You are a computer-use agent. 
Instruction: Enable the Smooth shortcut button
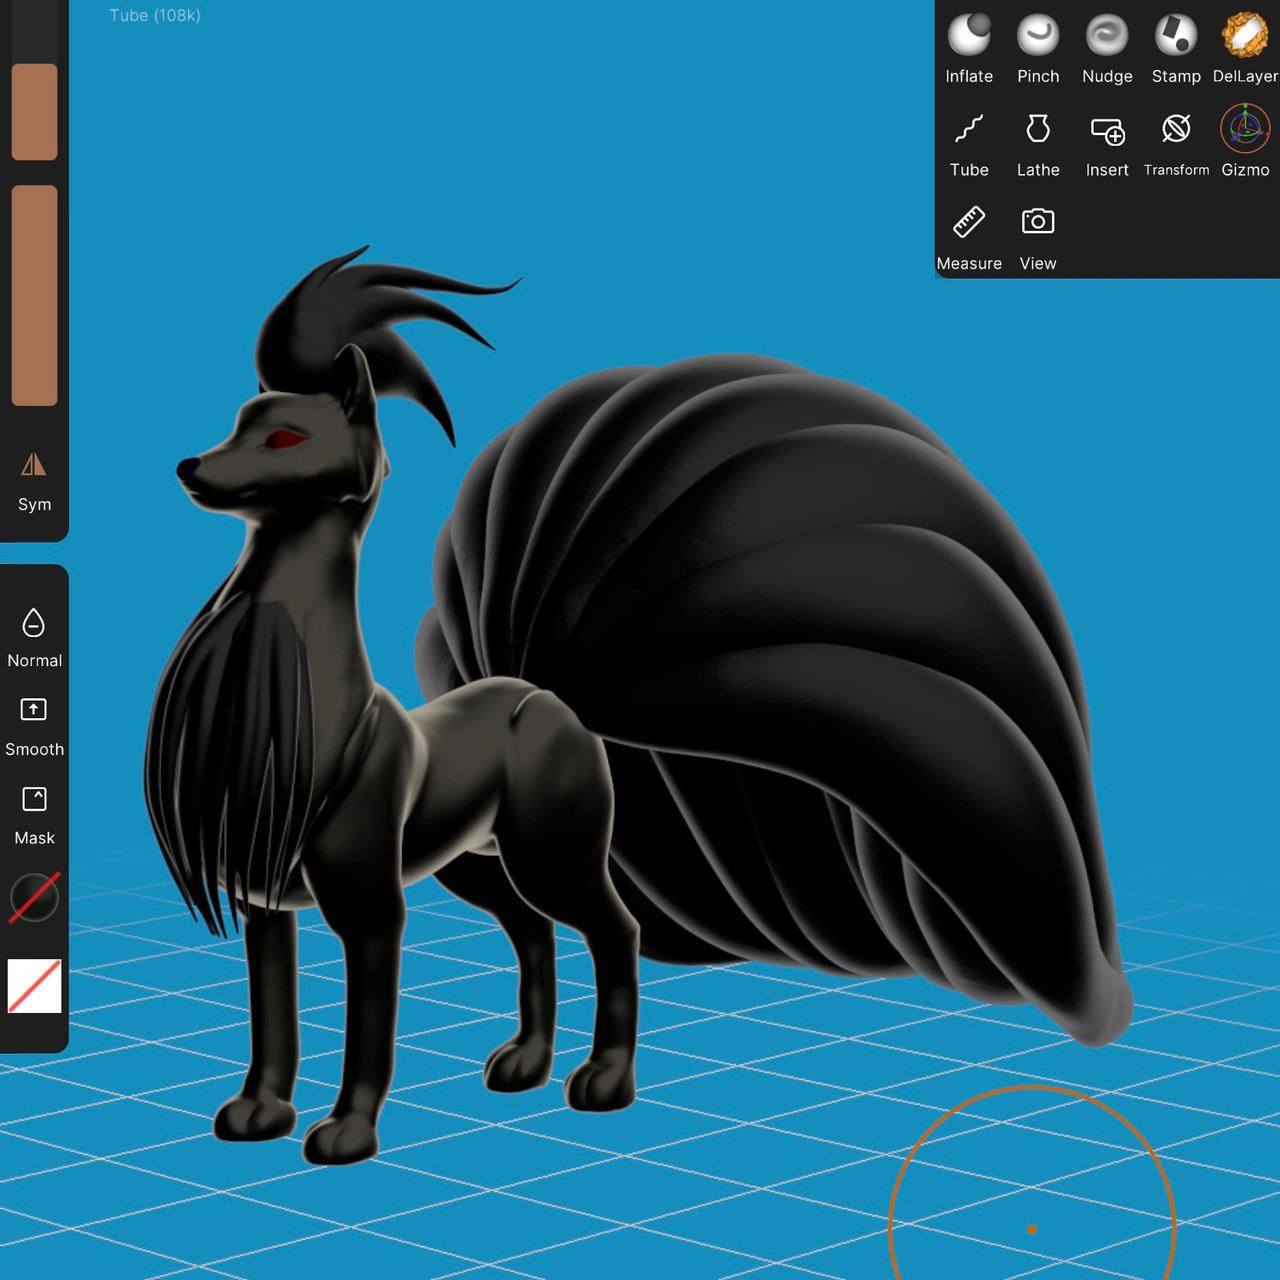click(34, 727)
